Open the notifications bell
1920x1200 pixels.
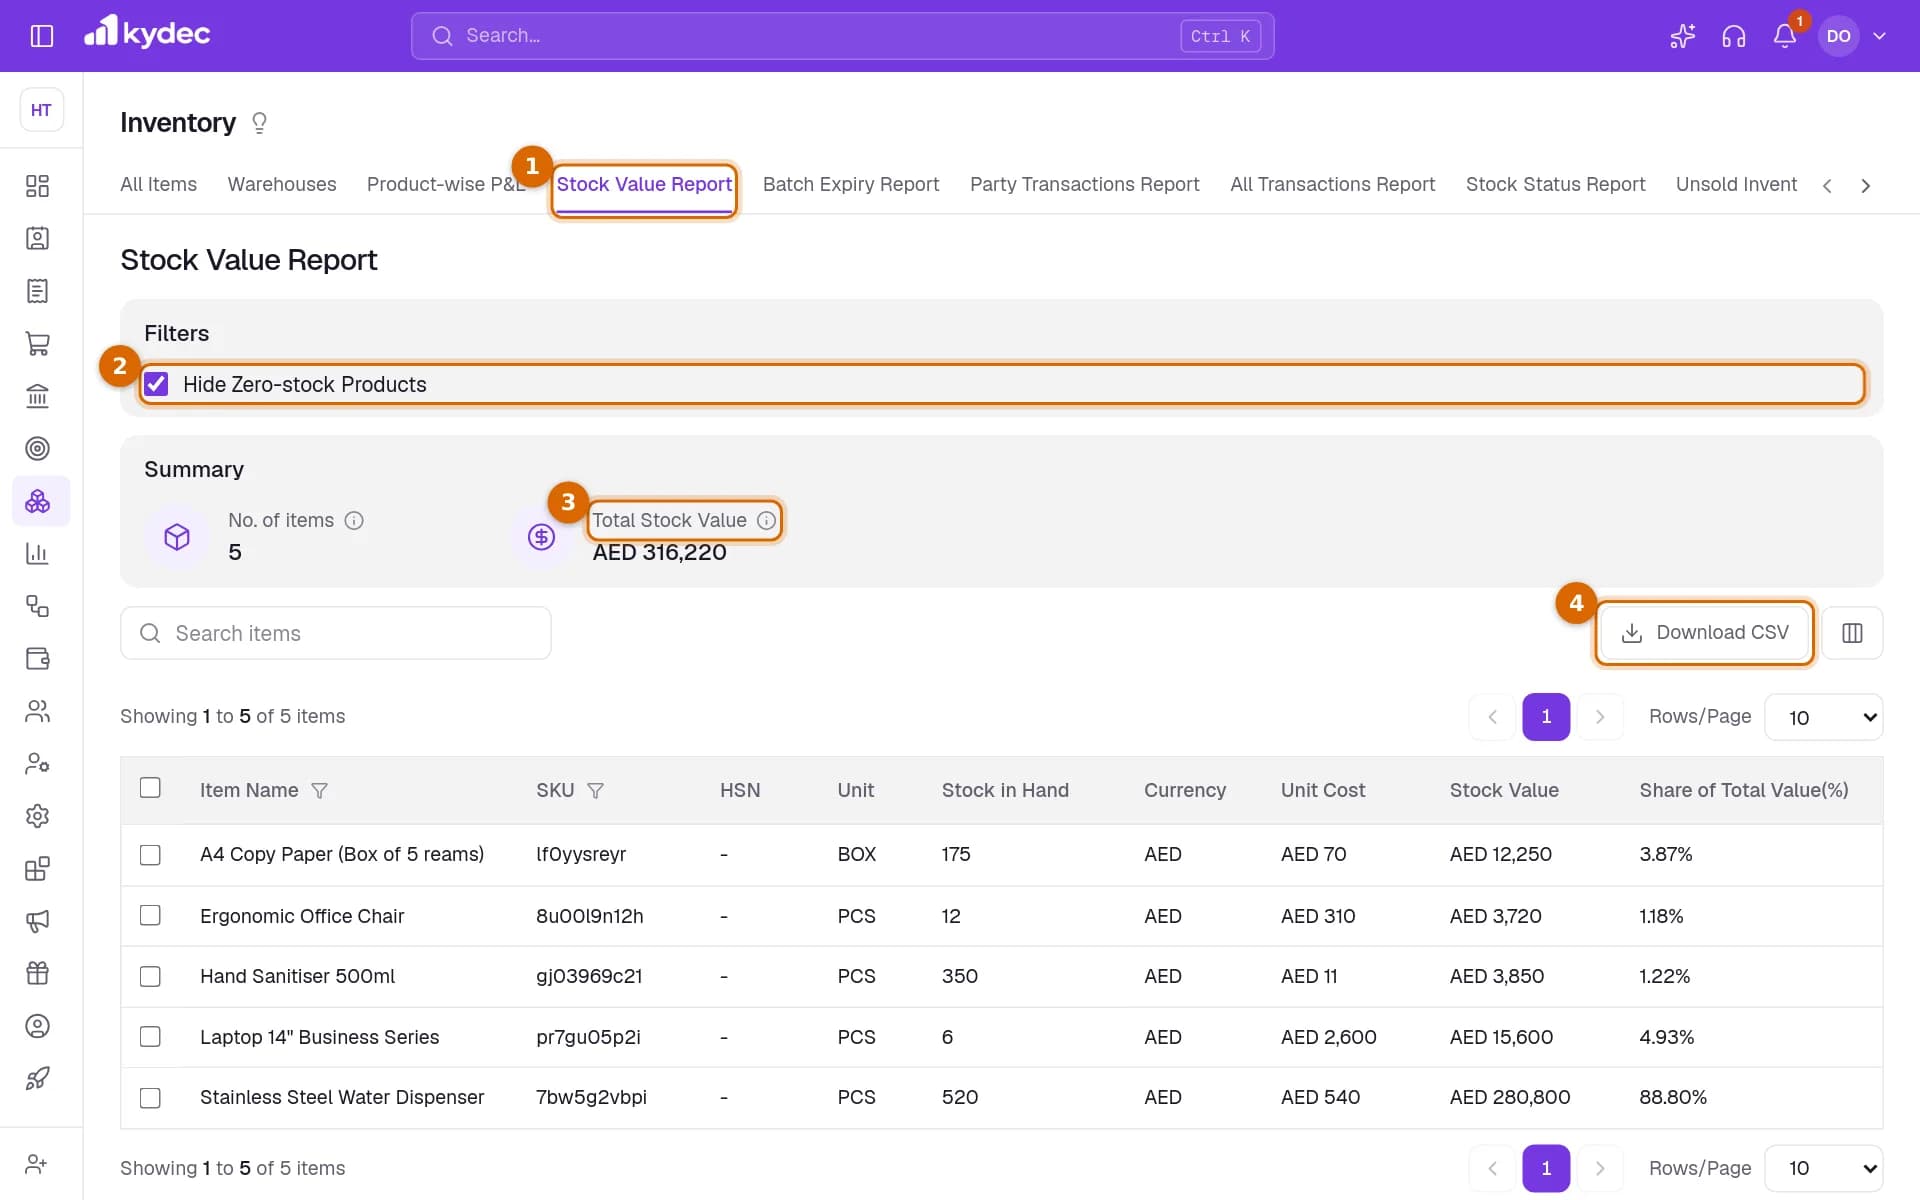coord(1785,36)
